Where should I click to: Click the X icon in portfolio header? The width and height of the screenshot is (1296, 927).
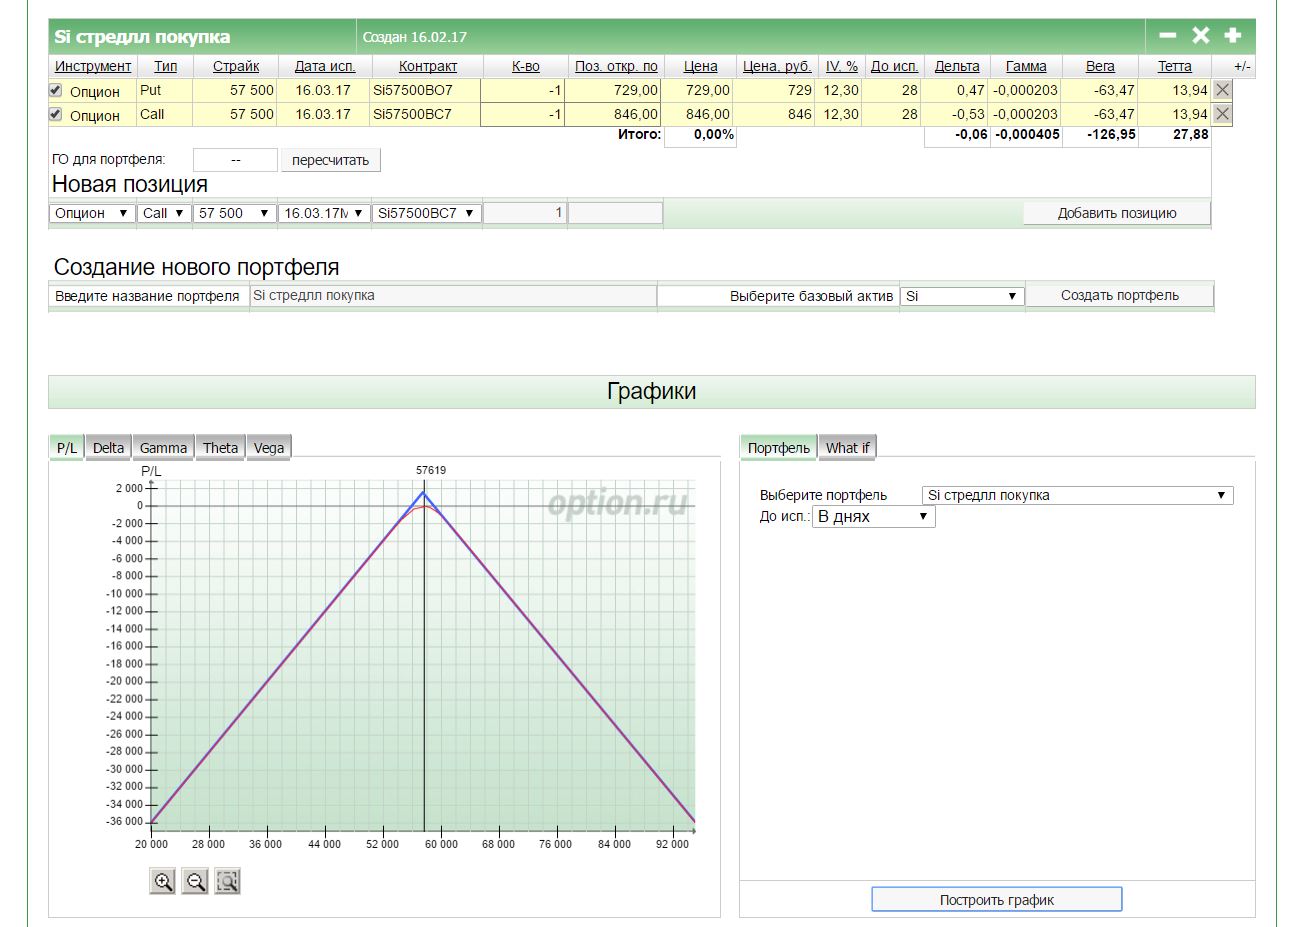[x=1201, y=36]
